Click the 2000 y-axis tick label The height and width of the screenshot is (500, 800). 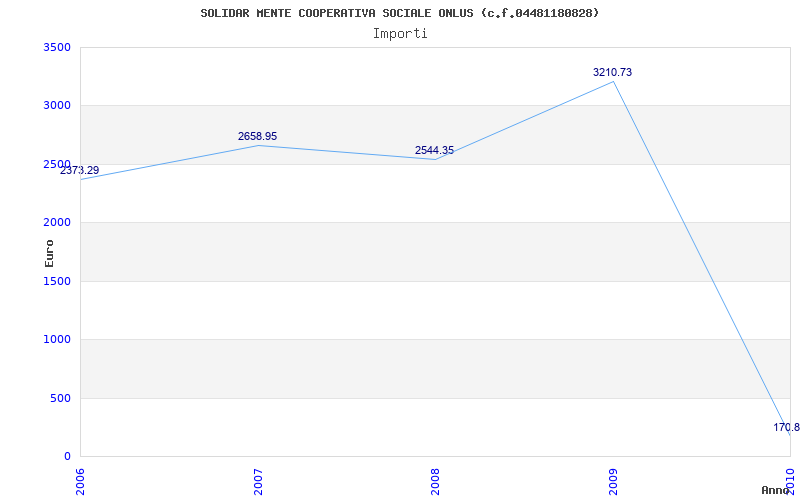[57, 222]
